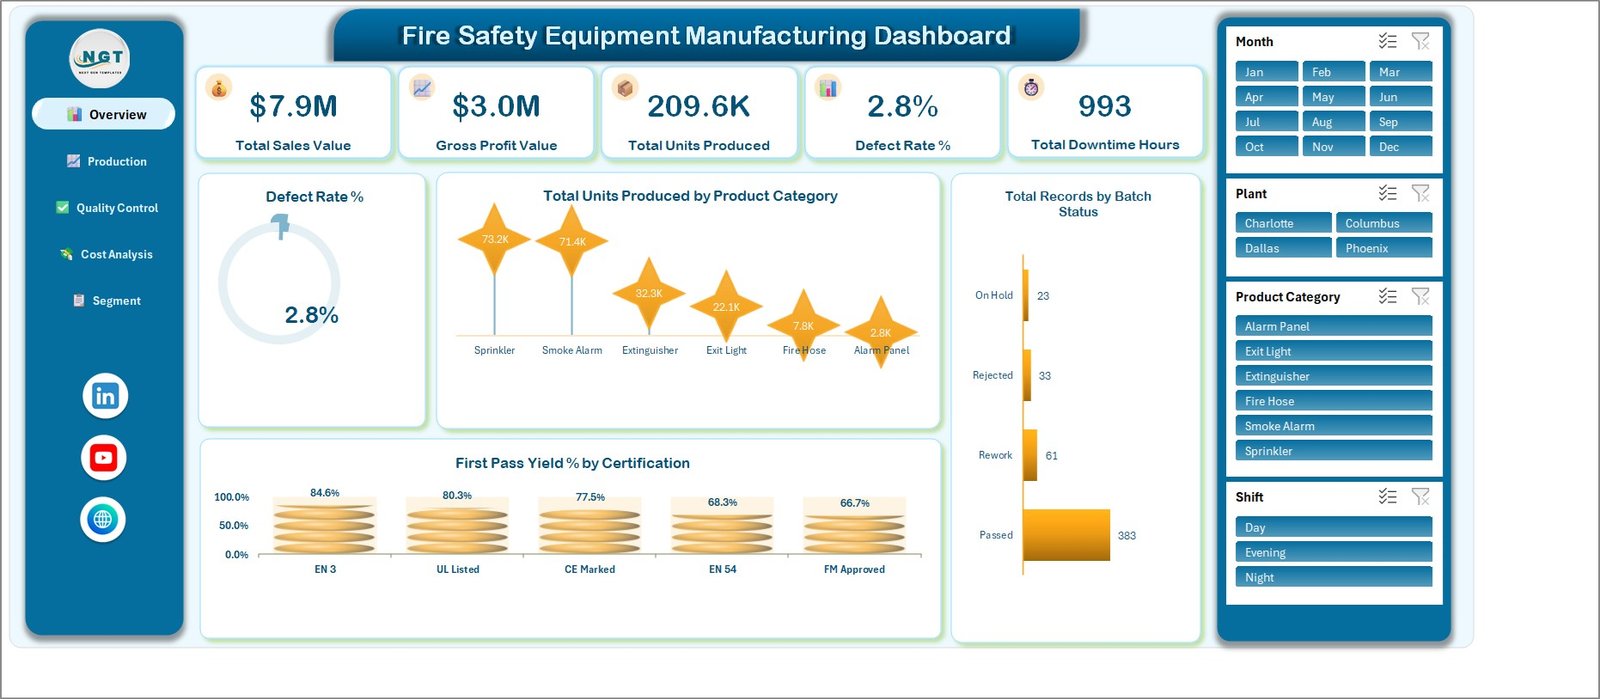Click the Extinguisher 32.3K star marker
The width and height of the screenshot is (1600, 699).
pos(649,293)
